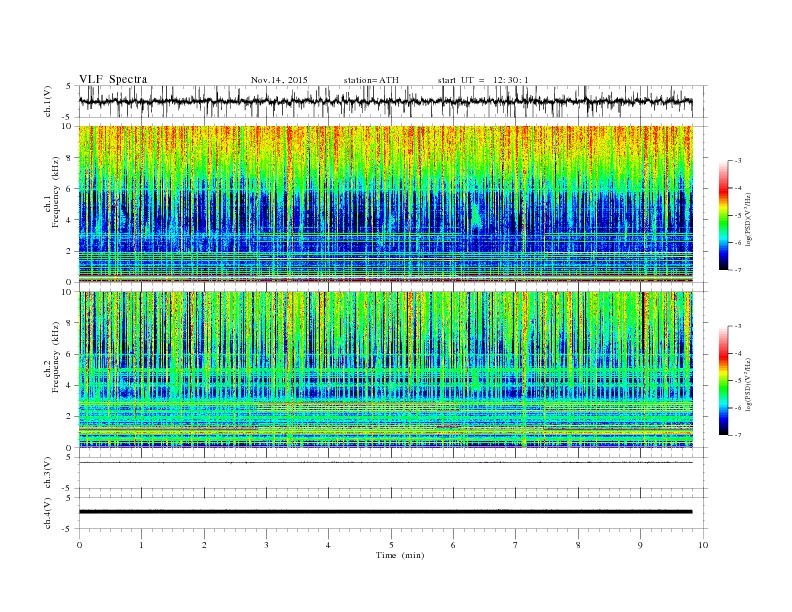The width and height of the screenshot is (792, 612).
Task: Click the 'ch.3(V)' axis label
Action: click(48, 474)
